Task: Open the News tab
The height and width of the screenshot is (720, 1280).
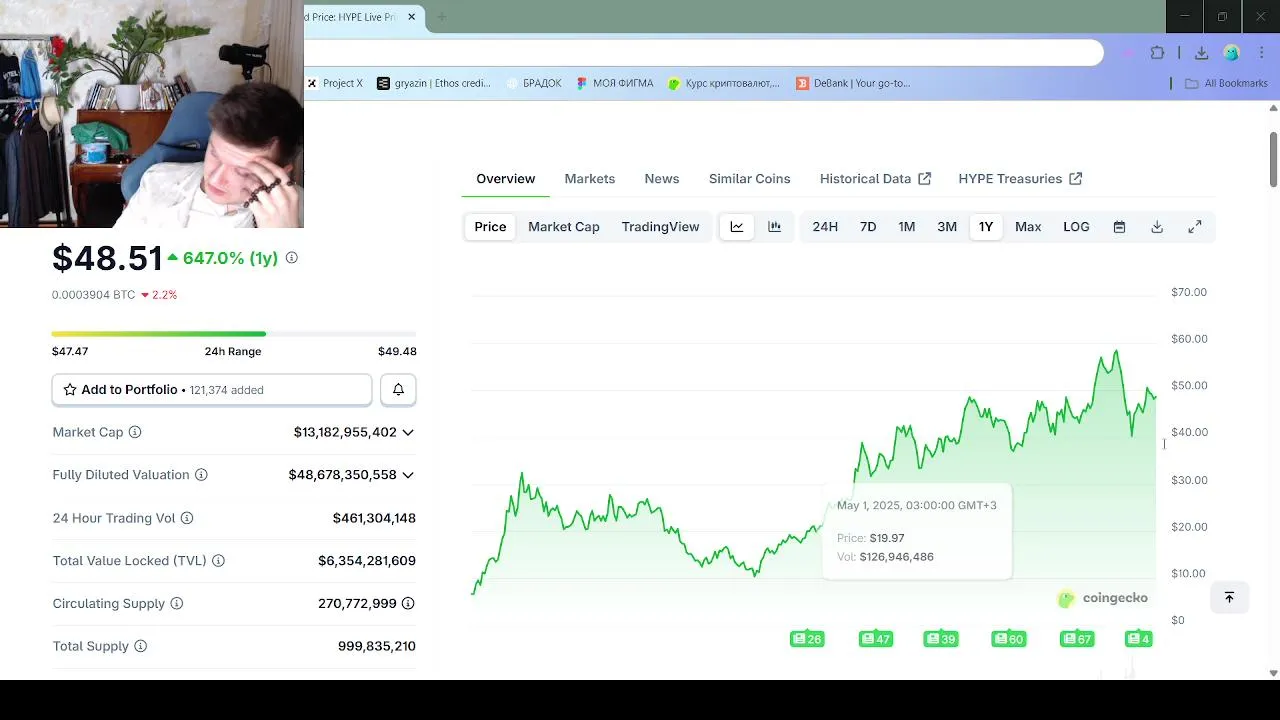Action: (662, 179)
